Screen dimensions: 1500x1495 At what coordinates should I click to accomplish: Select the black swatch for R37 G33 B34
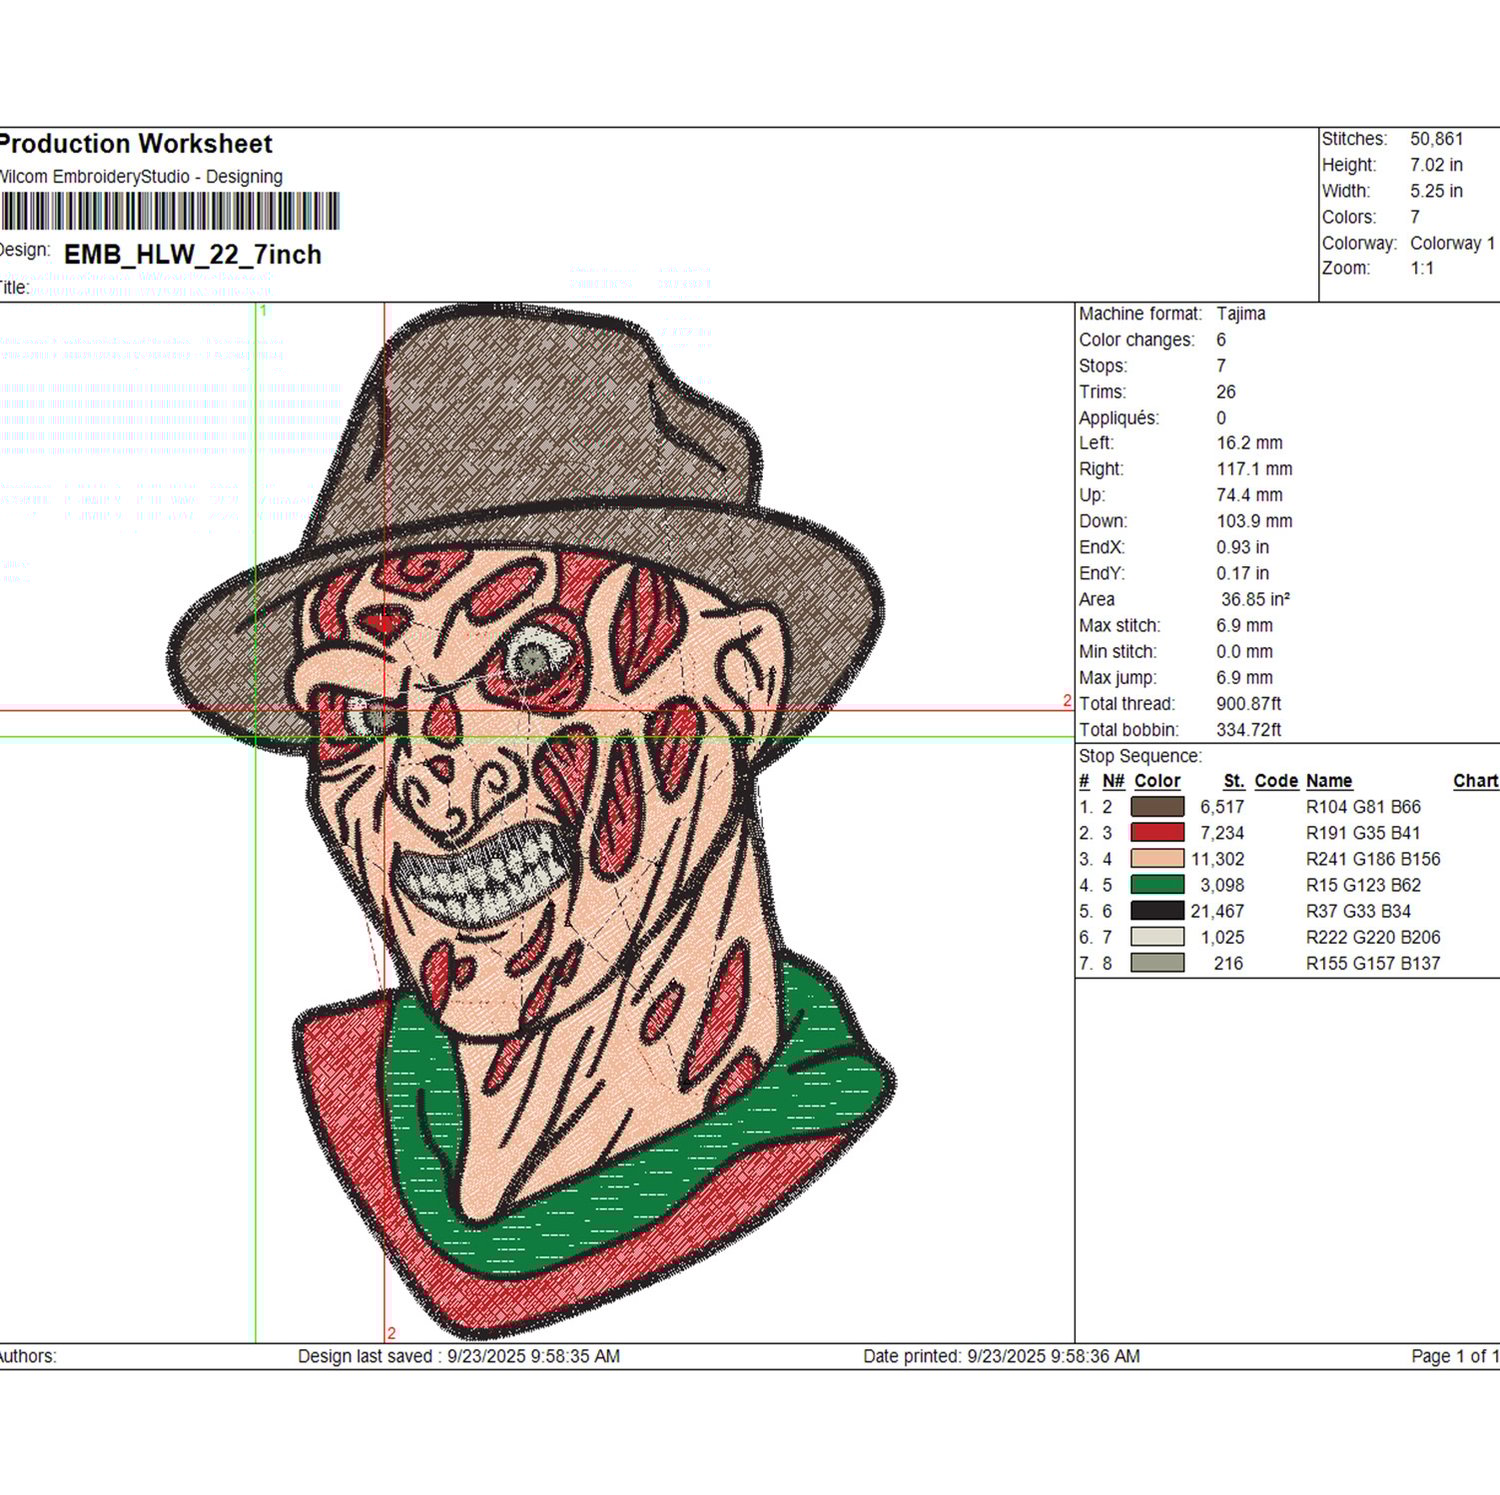click(1157, 910)
